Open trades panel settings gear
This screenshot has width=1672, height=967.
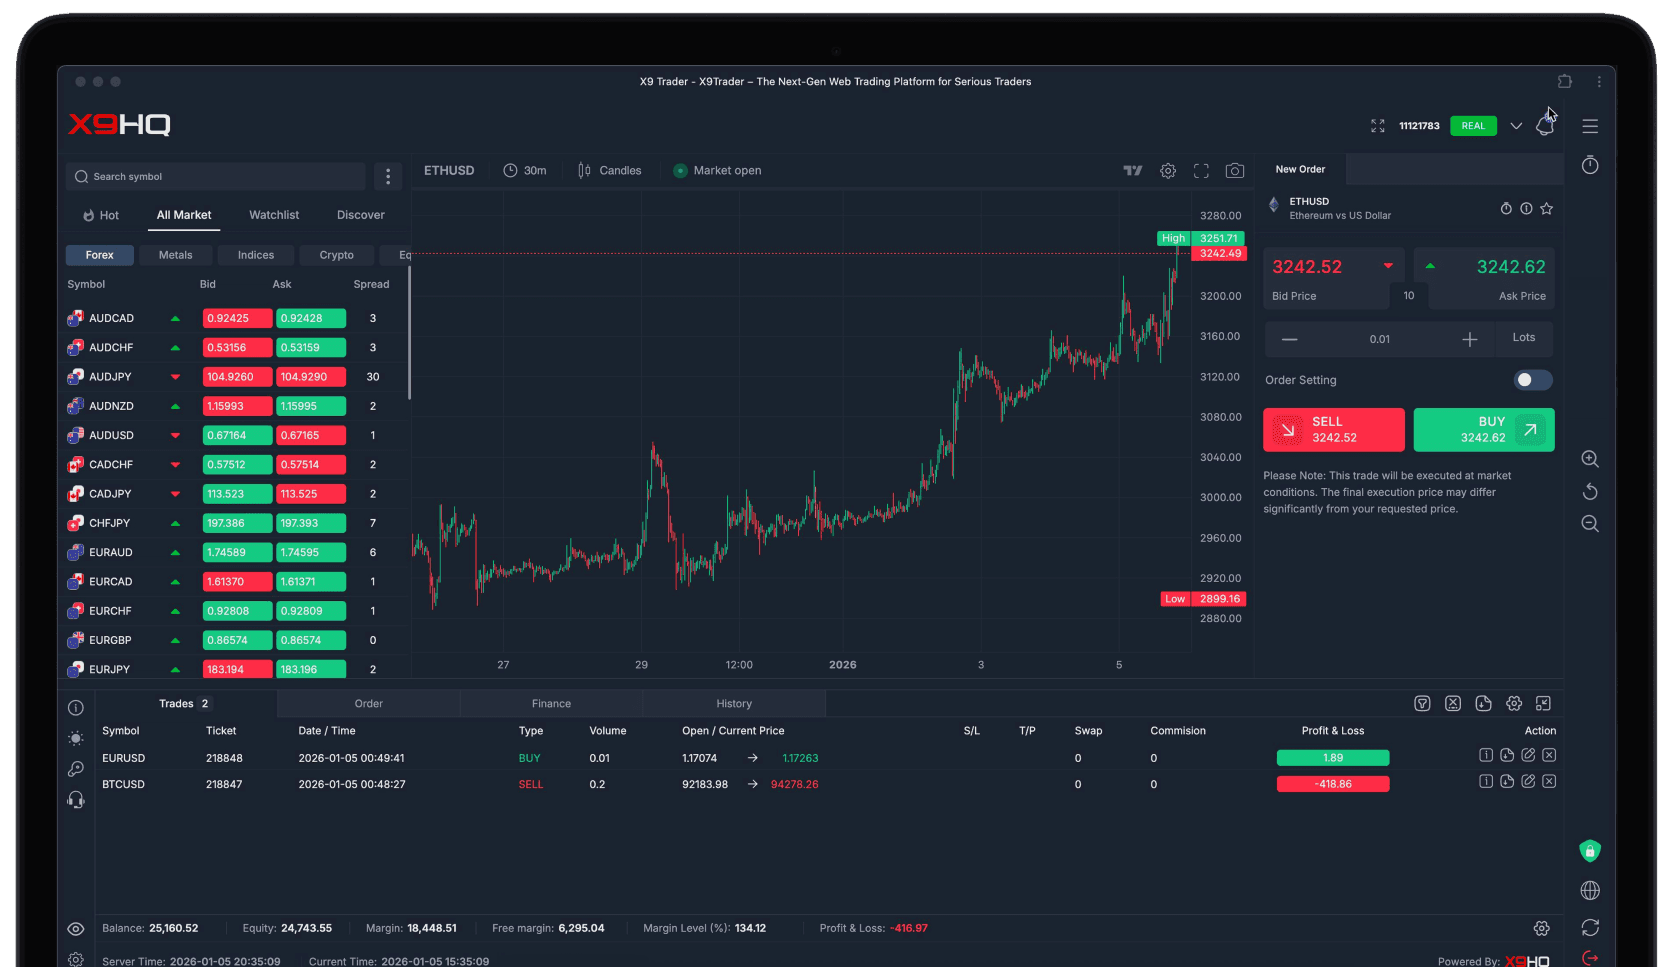pos(1514,704)
